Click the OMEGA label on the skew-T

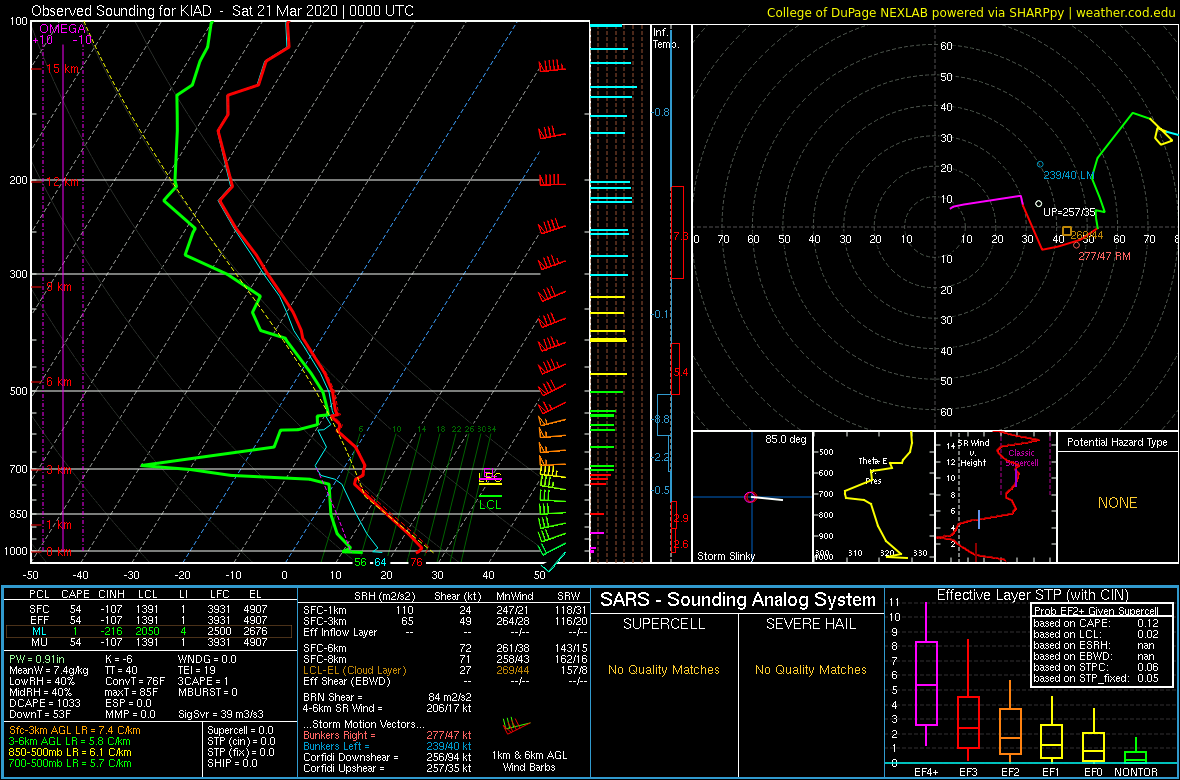point(62,29)
